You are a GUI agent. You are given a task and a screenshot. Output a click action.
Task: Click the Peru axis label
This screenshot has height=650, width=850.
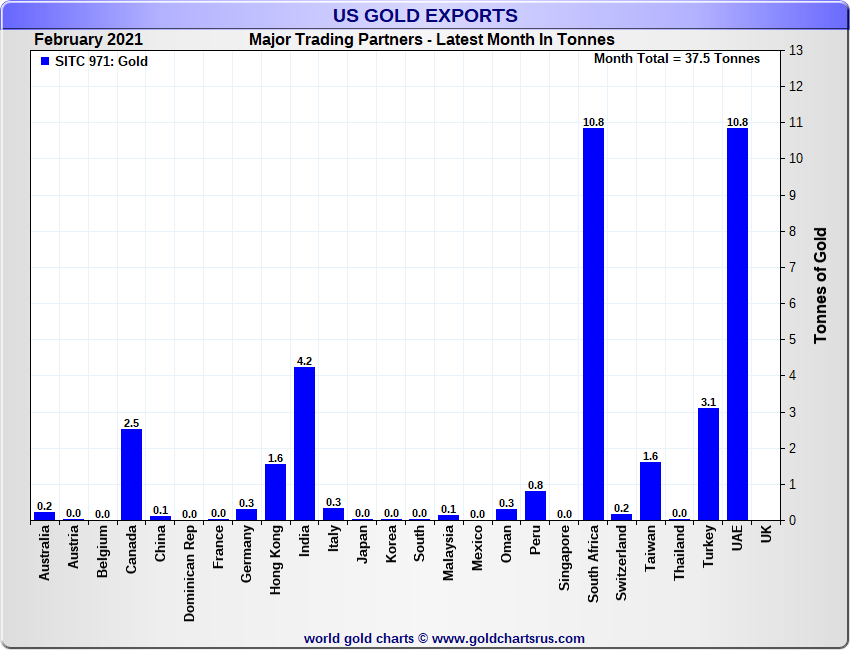536,540
